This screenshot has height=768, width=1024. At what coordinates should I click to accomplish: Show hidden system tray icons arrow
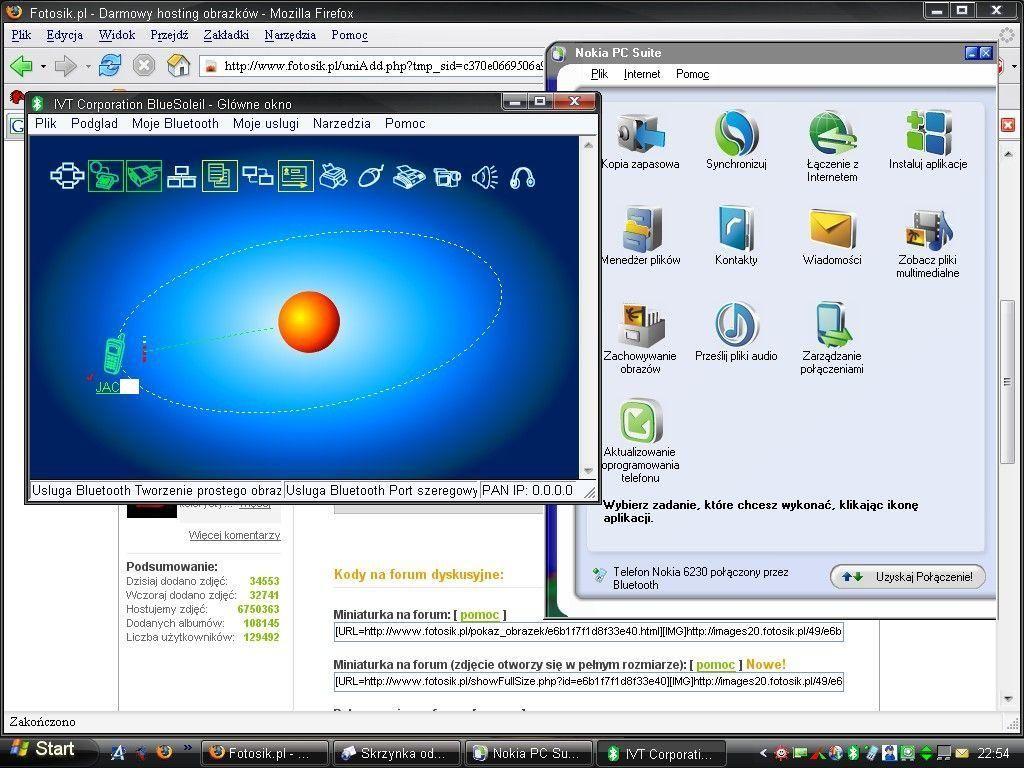point(763,753)
